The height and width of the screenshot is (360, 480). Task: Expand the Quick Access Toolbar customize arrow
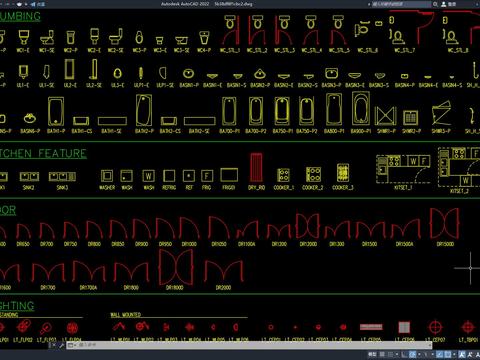(26, 4)
